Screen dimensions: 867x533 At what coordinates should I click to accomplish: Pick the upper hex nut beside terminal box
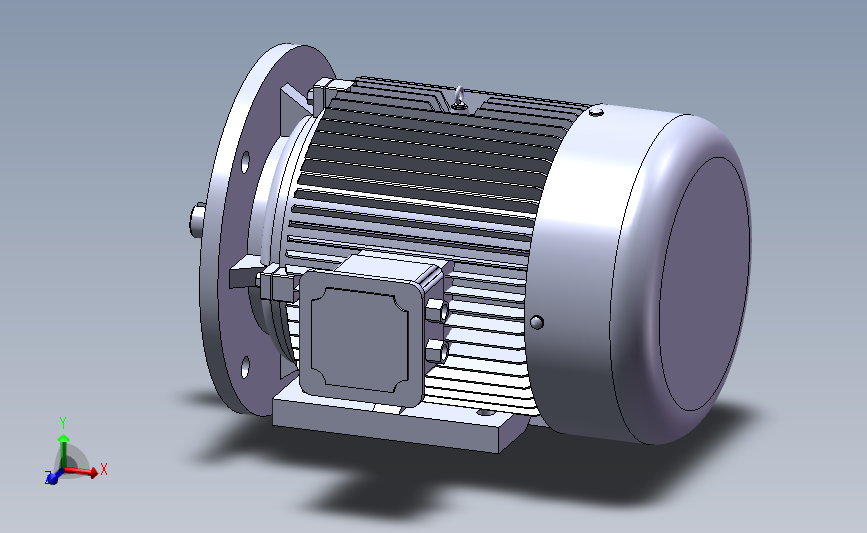tap(438, 310)
